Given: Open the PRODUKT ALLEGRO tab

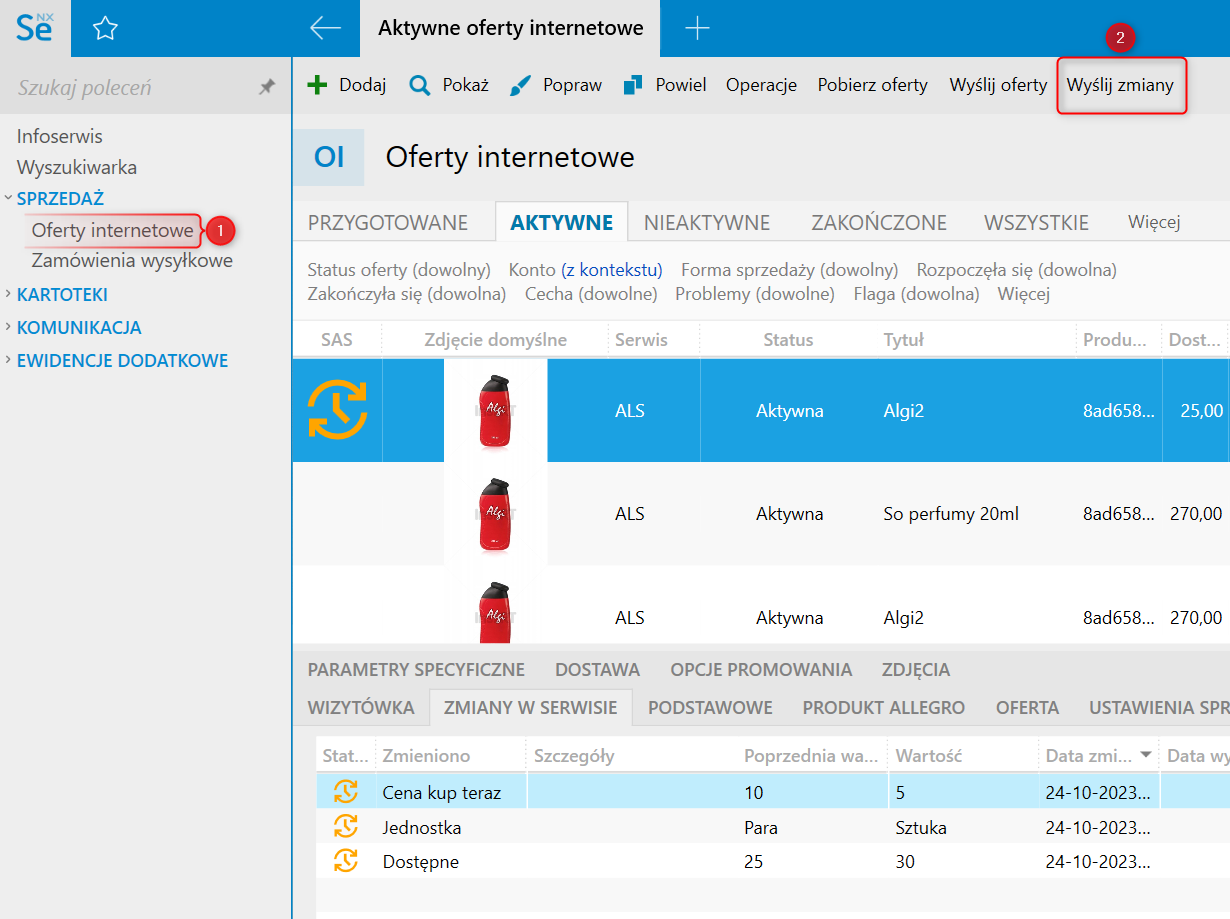Looking at the screenshot, I should [x=883, y=707].
